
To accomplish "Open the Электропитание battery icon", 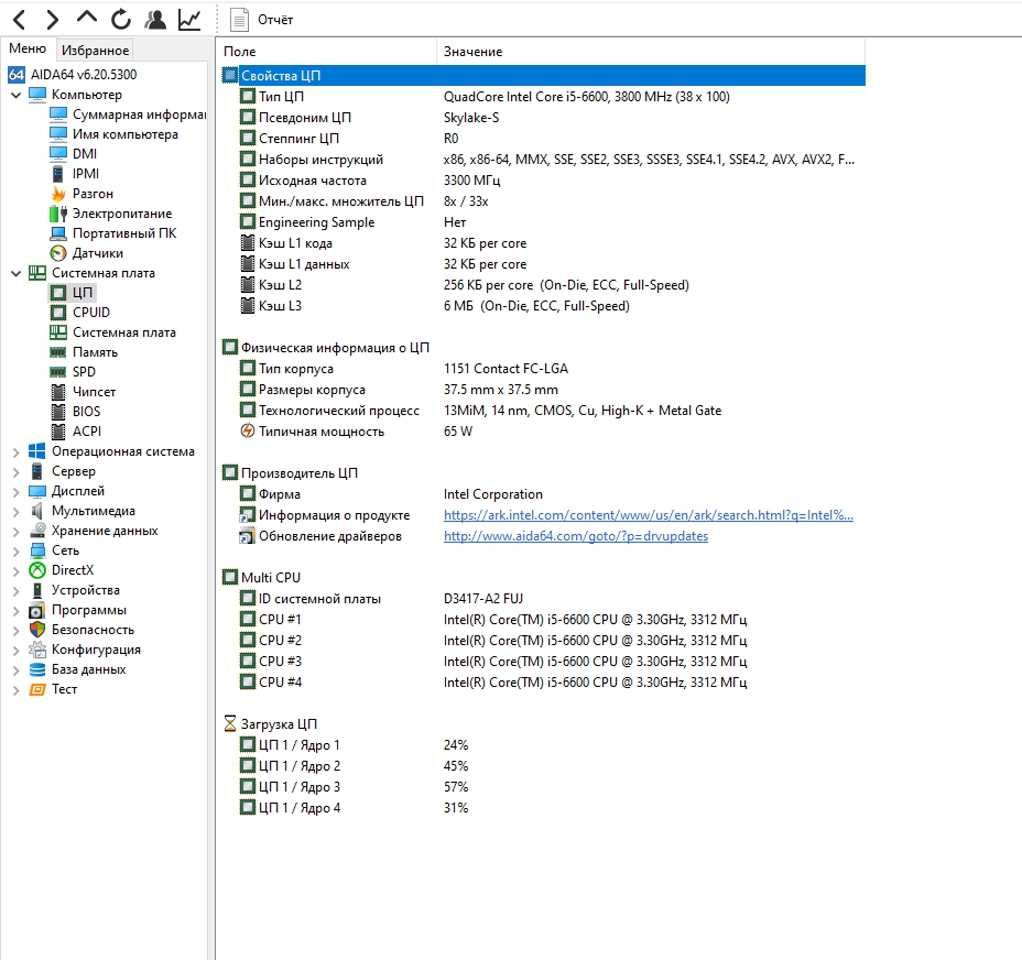I will tap(58, 213).
